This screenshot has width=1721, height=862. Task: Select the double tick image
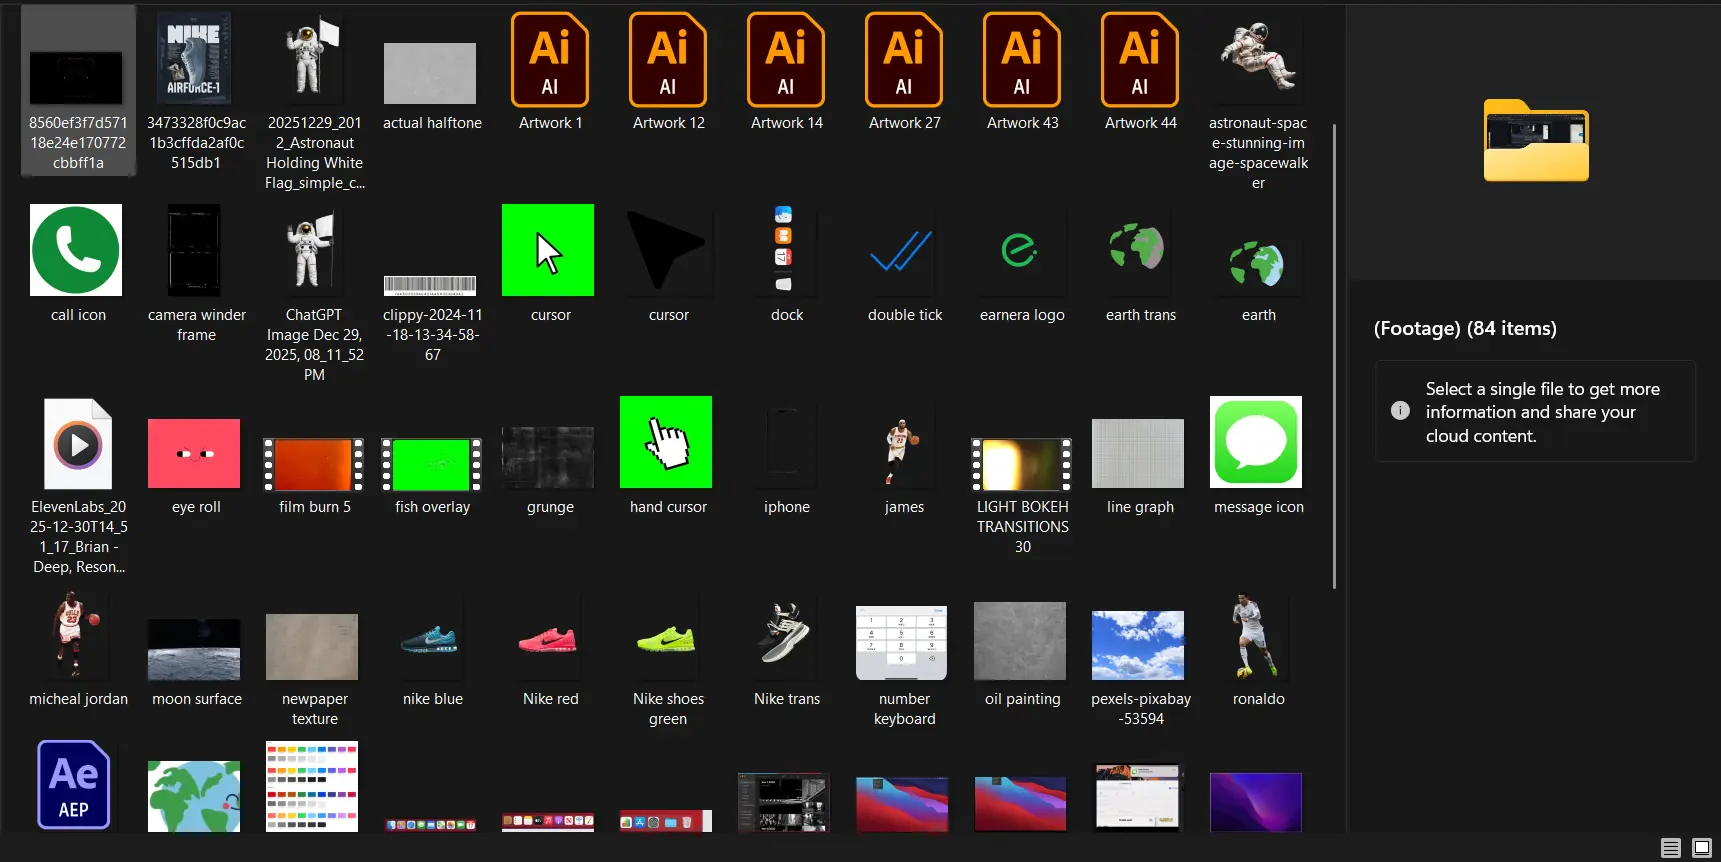(902, 250)
